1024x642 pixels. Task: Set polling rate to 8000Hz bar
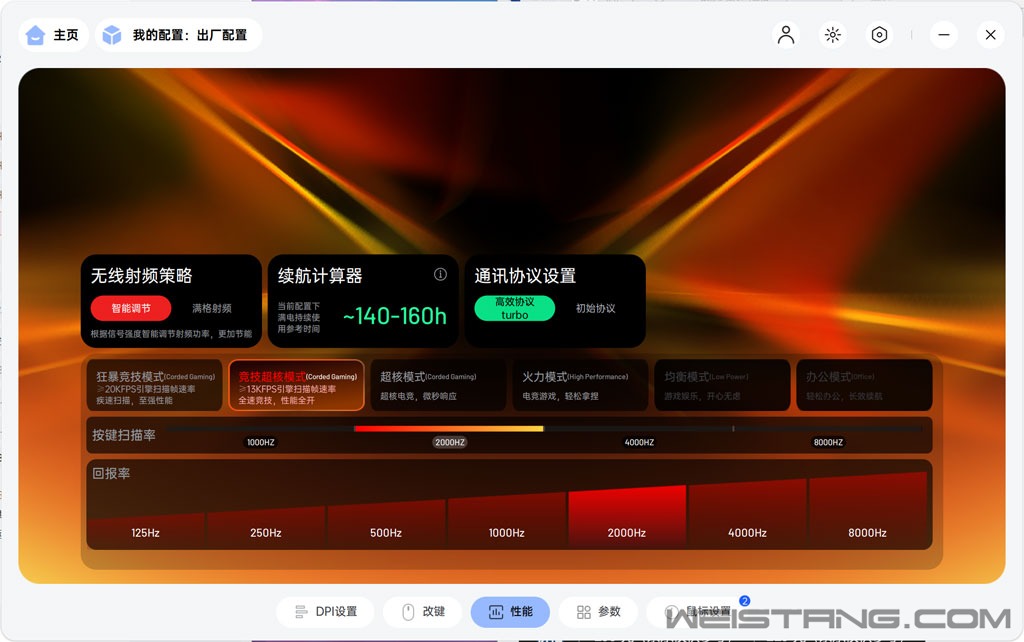[x=867, y=512]
